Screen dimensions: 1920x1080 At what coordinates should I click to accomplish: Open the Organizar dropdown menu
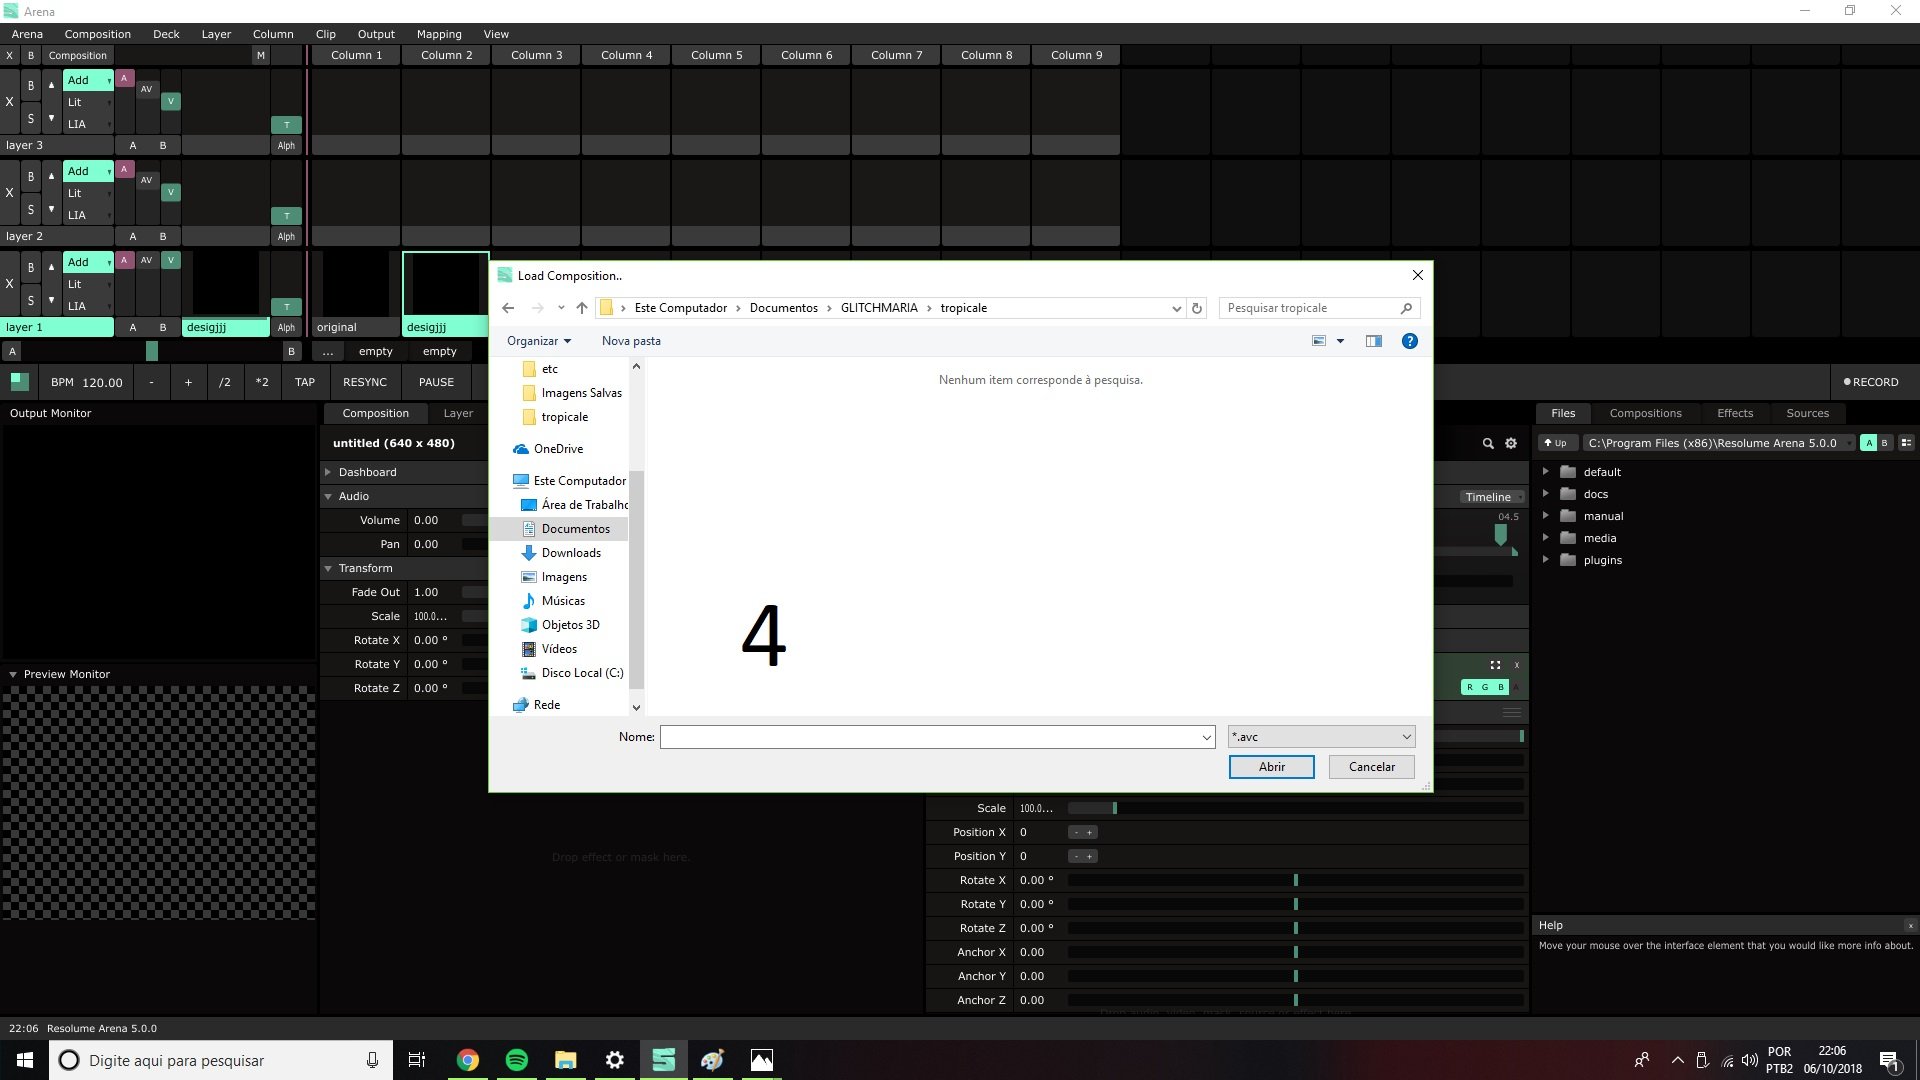[x=538, y=341]
